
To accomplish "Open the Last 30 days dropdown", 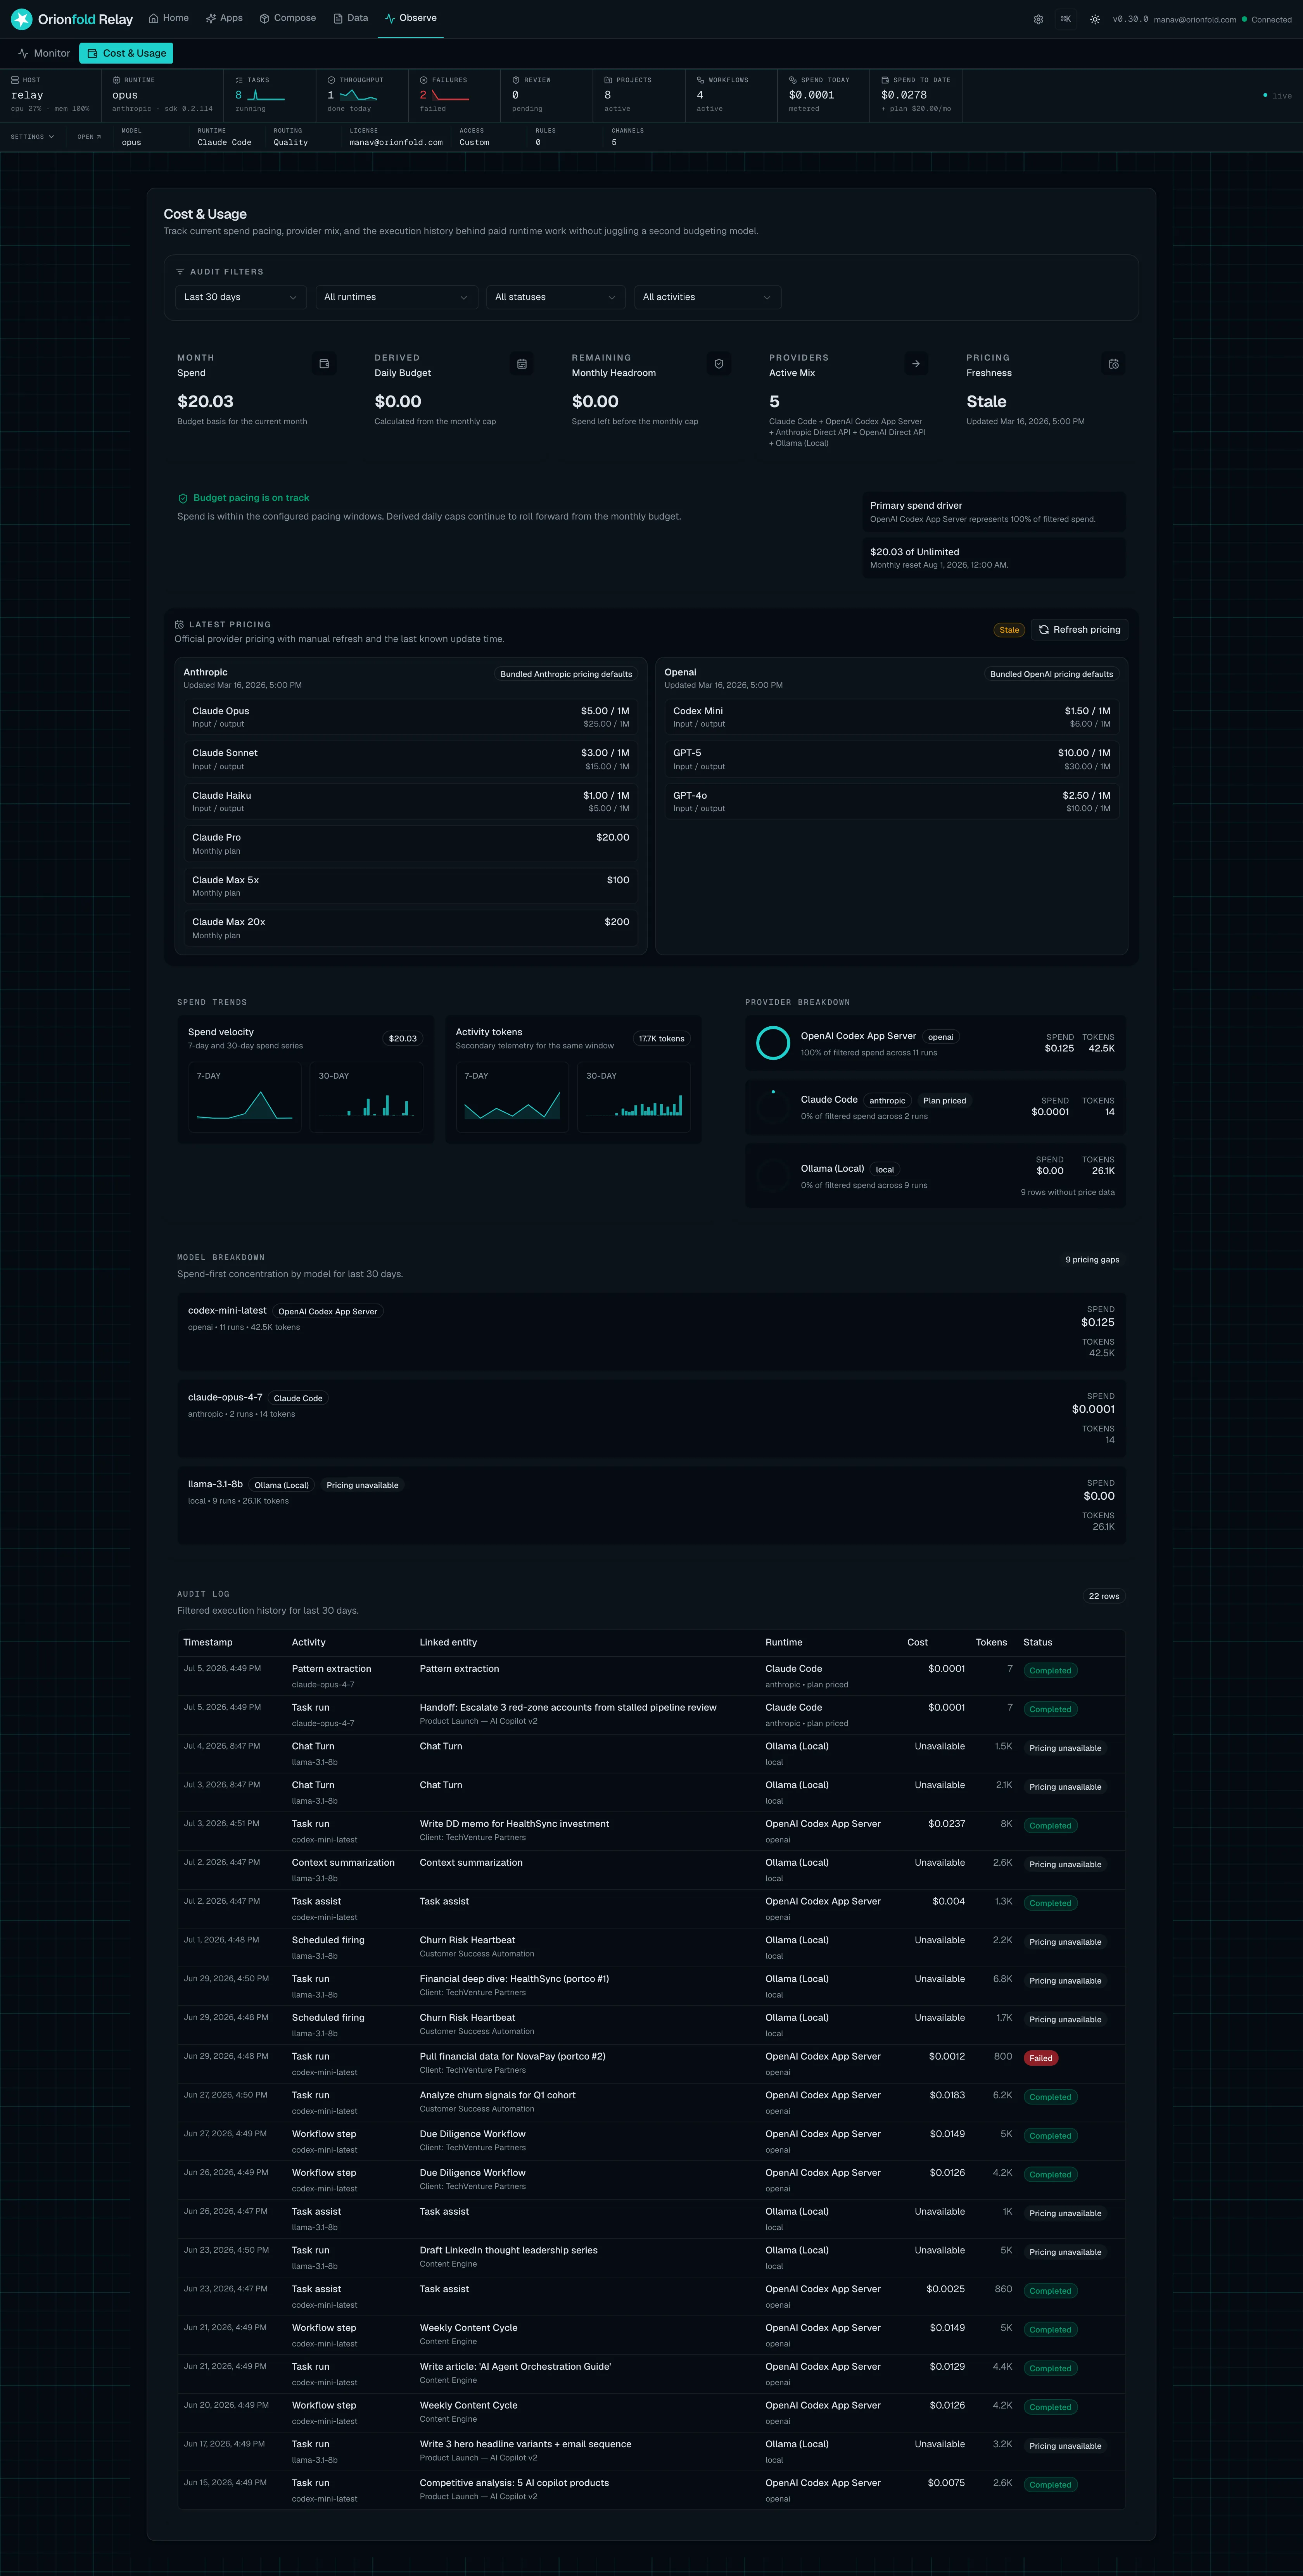I will 240,297.
